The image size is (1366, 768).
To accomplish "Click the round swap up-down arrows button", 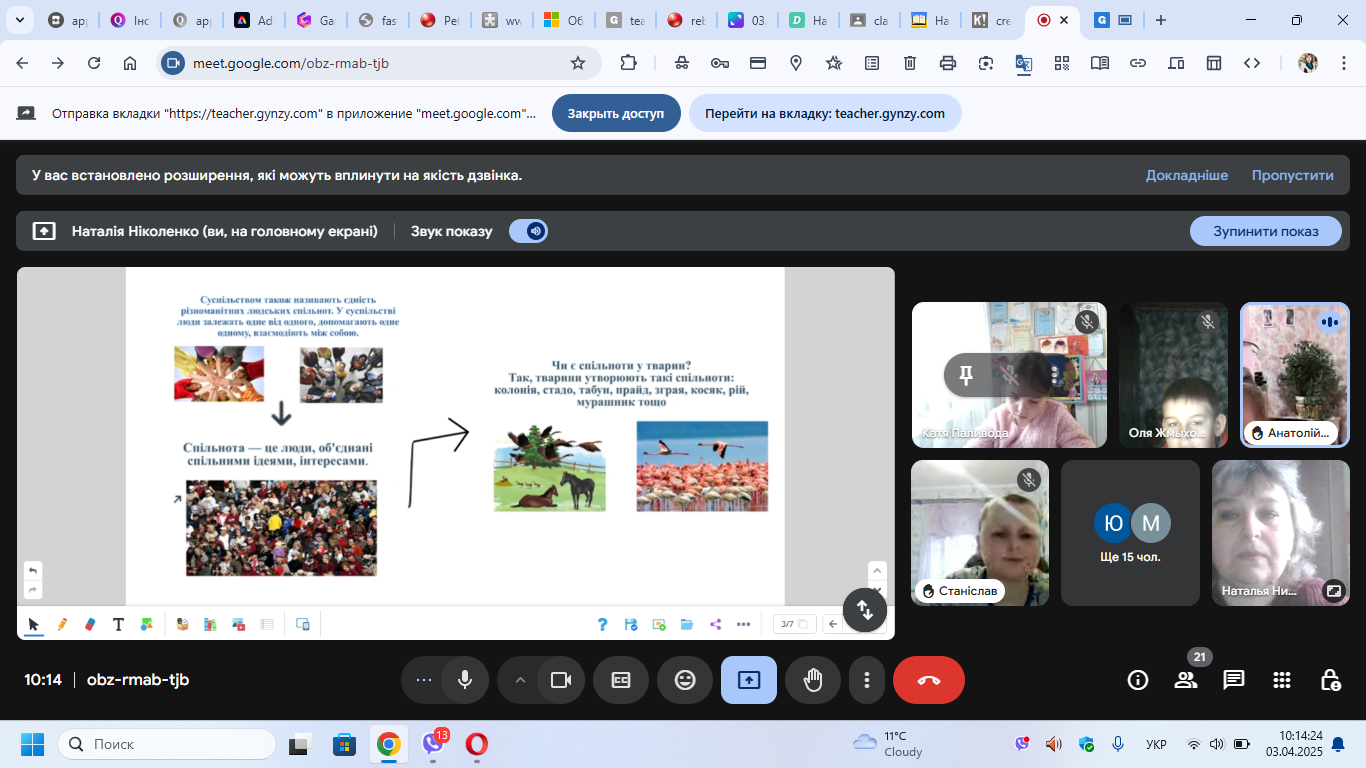I will pos(865,610).
